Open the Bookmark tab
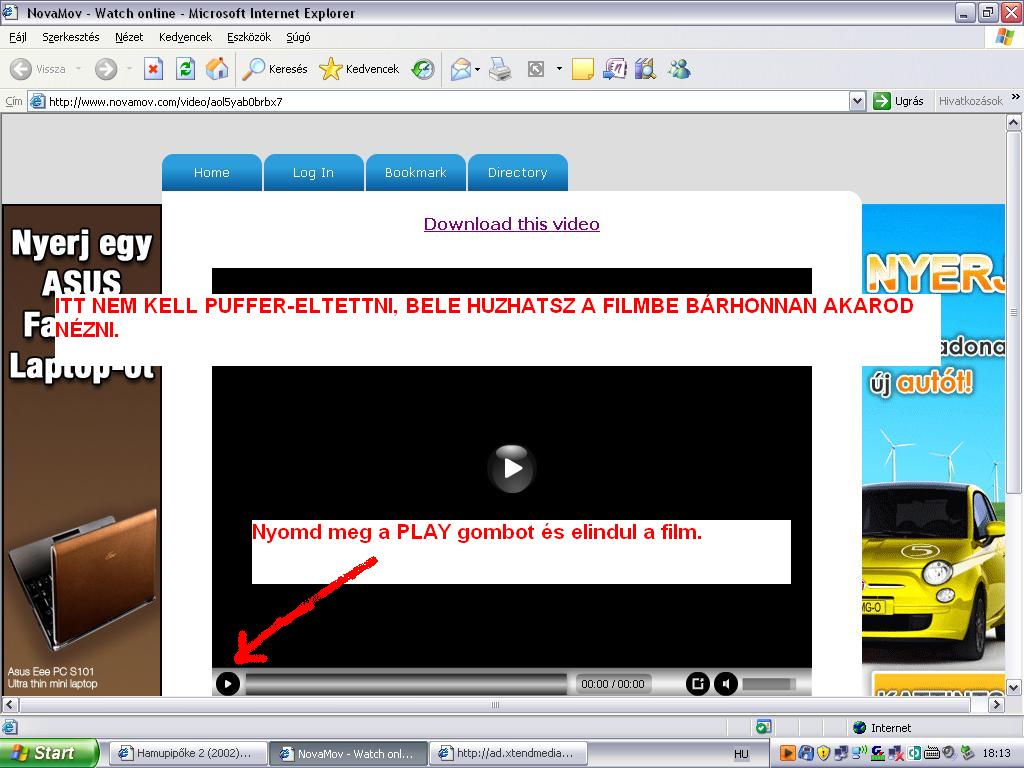Screen dimensions: 1024x768 tap(415, 172)
